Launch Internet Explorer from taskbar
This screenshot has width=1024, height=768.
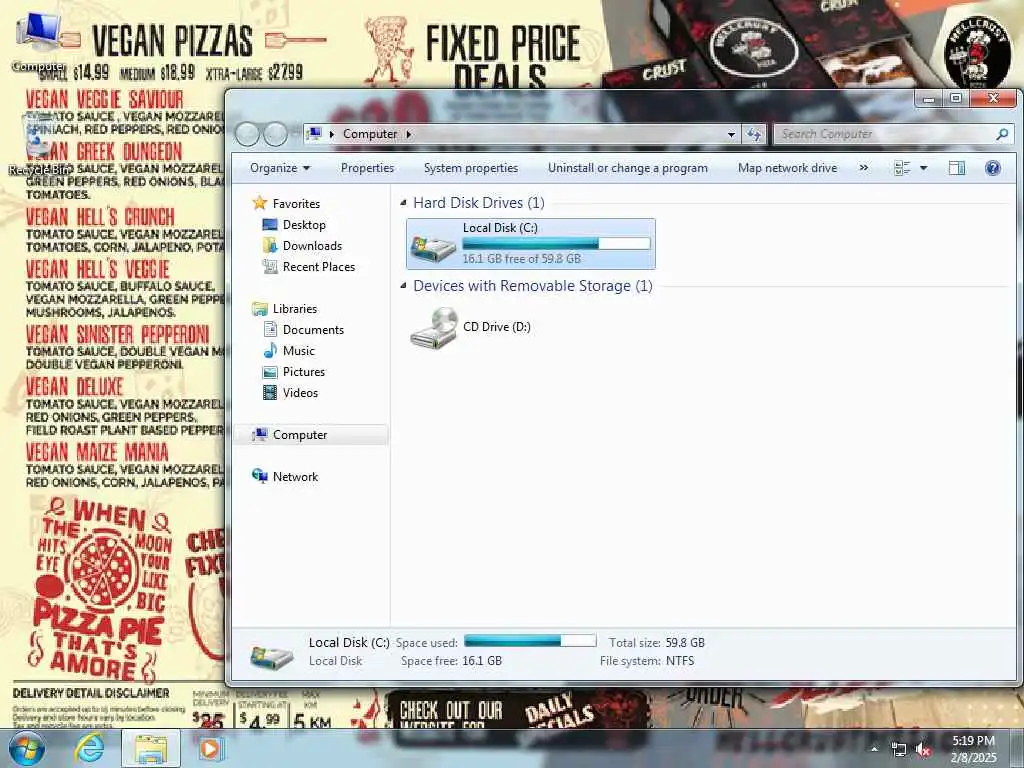pos(89,749)
